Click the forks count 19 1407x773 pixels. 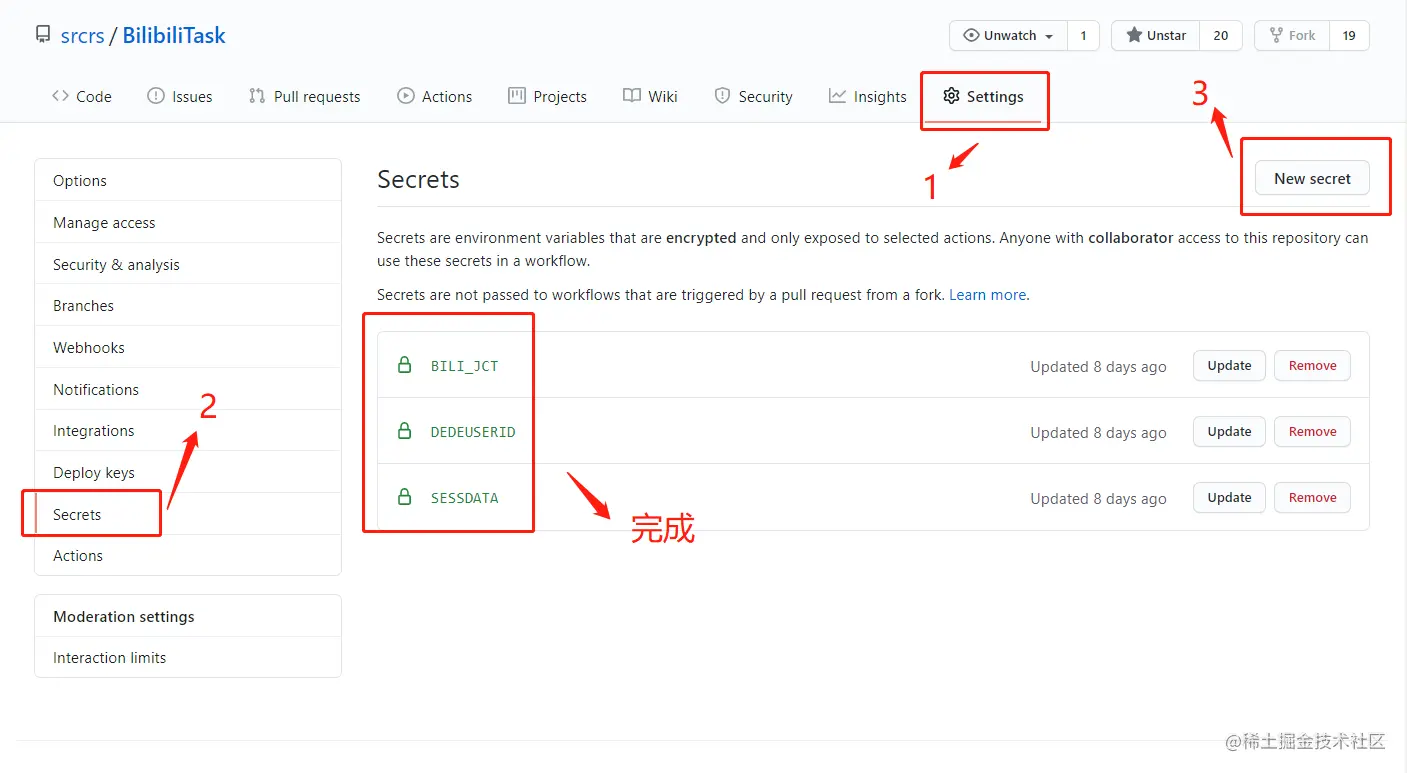pyautogui.click(x=1349, y=35)
